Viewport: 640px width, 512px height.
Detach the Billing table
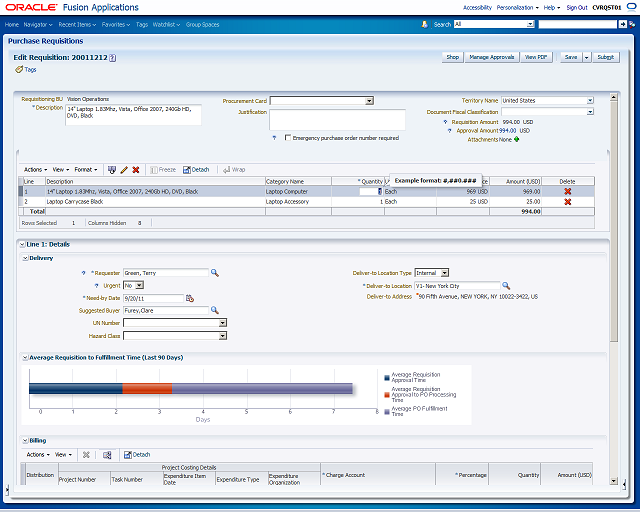pyautogui.click(x=137, y=455)
